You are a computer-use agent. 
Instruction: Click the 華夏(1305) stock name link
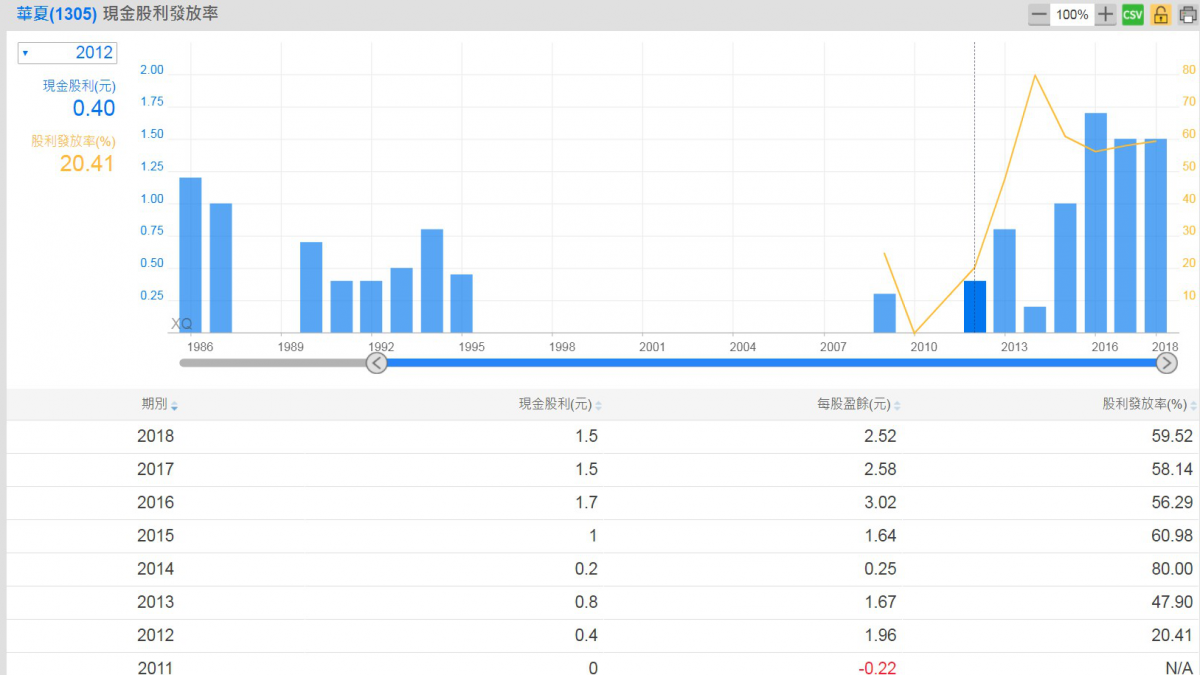(56, 14)
